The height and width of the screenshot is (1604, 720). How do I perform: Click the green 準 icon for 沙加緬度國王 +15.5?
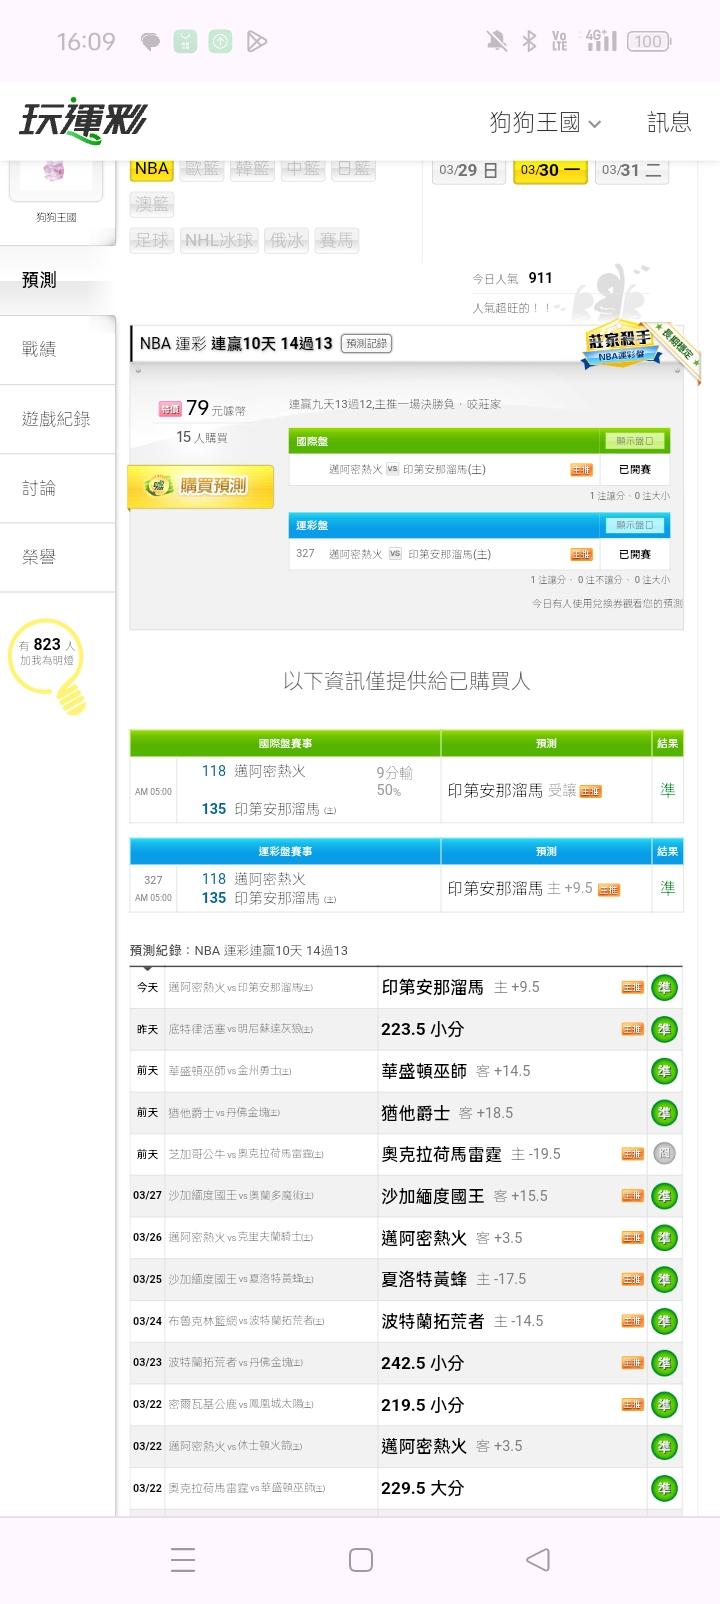(x=664, y=1196)
